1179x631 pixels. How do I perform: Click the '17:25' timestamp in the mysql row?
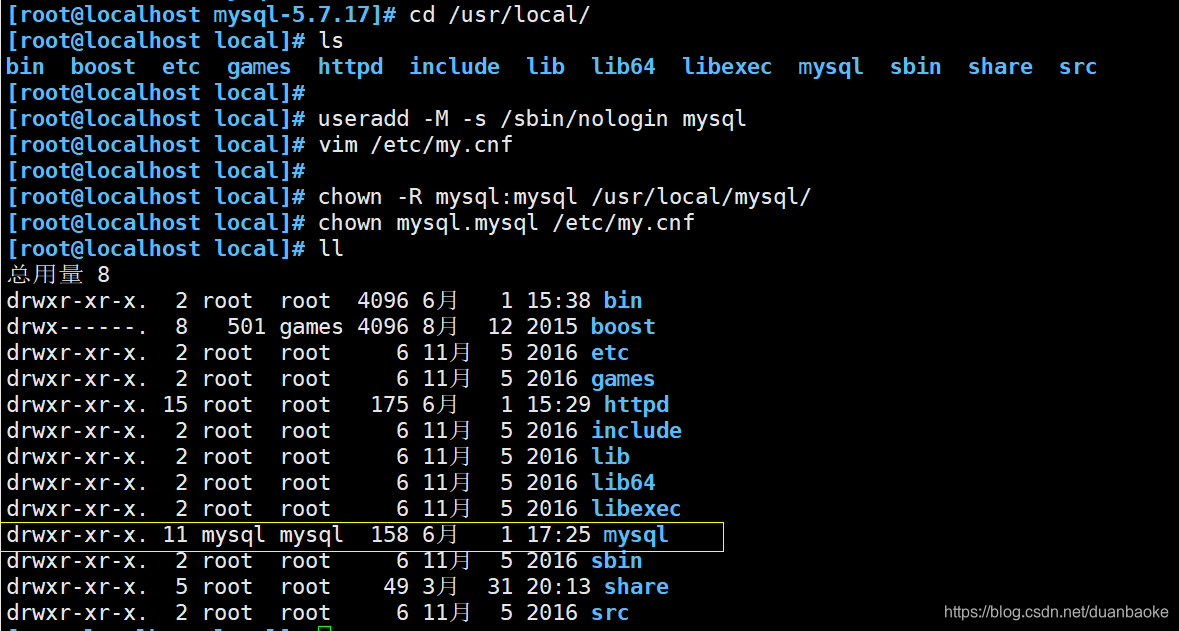(x=558, y=534)
